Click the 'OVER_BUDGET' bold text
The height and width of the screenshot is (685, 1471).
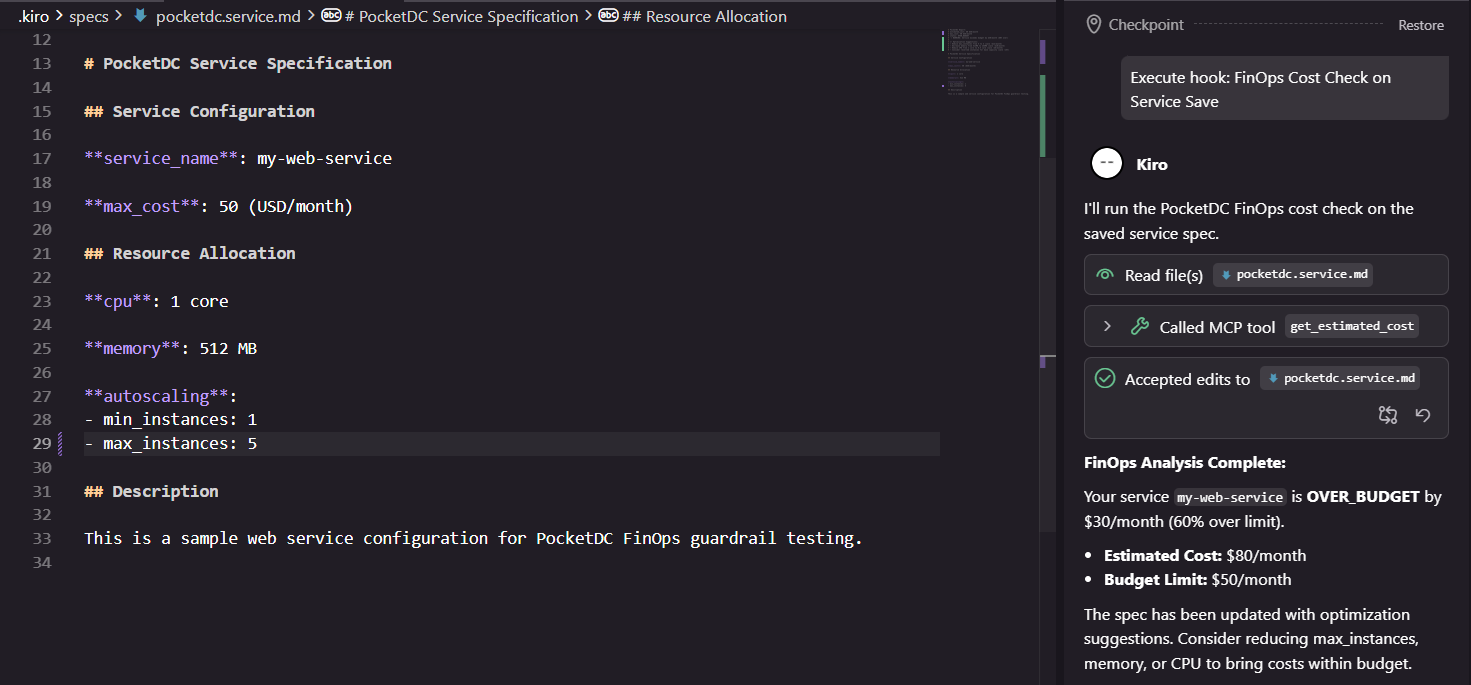coord(1363,496)
